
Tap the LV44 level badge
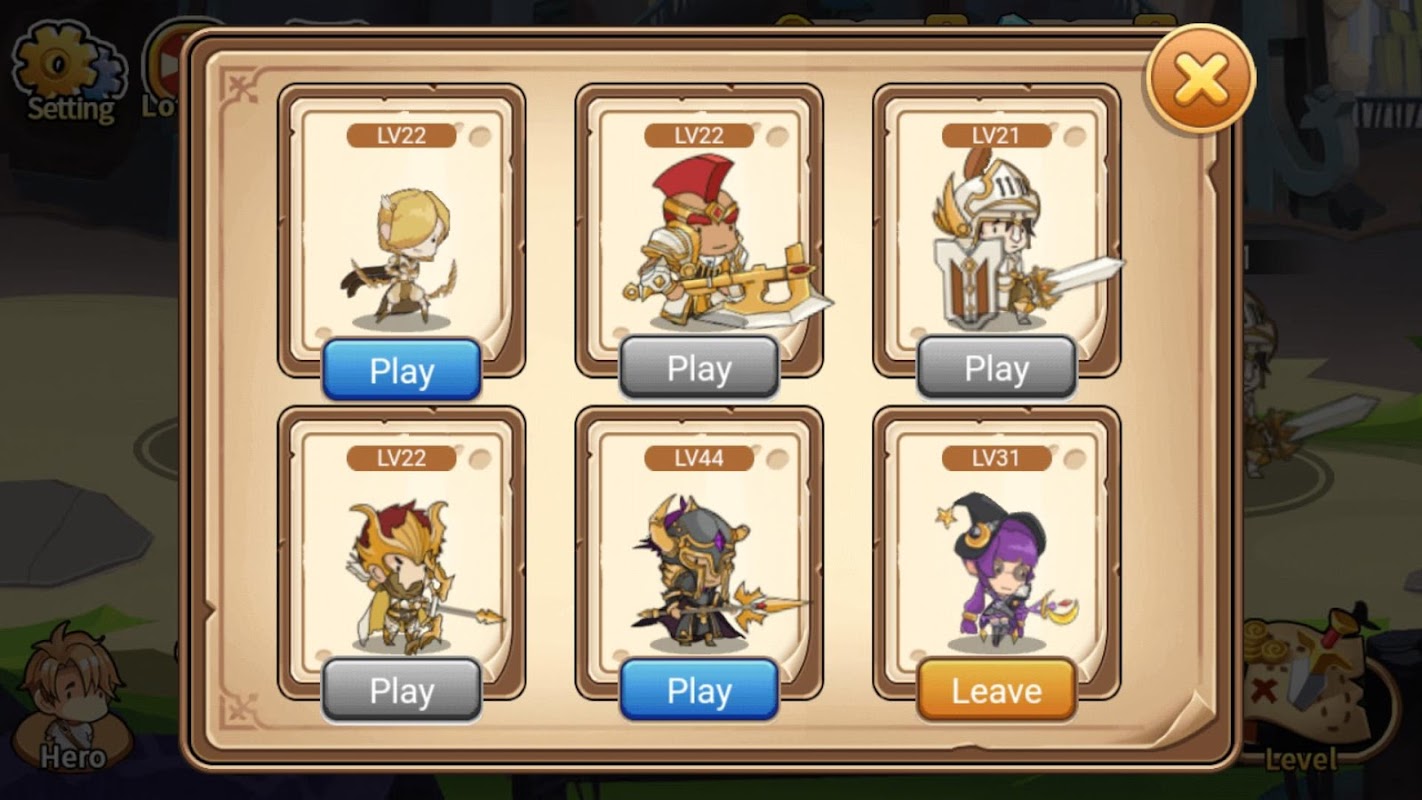tap(699, 458)
